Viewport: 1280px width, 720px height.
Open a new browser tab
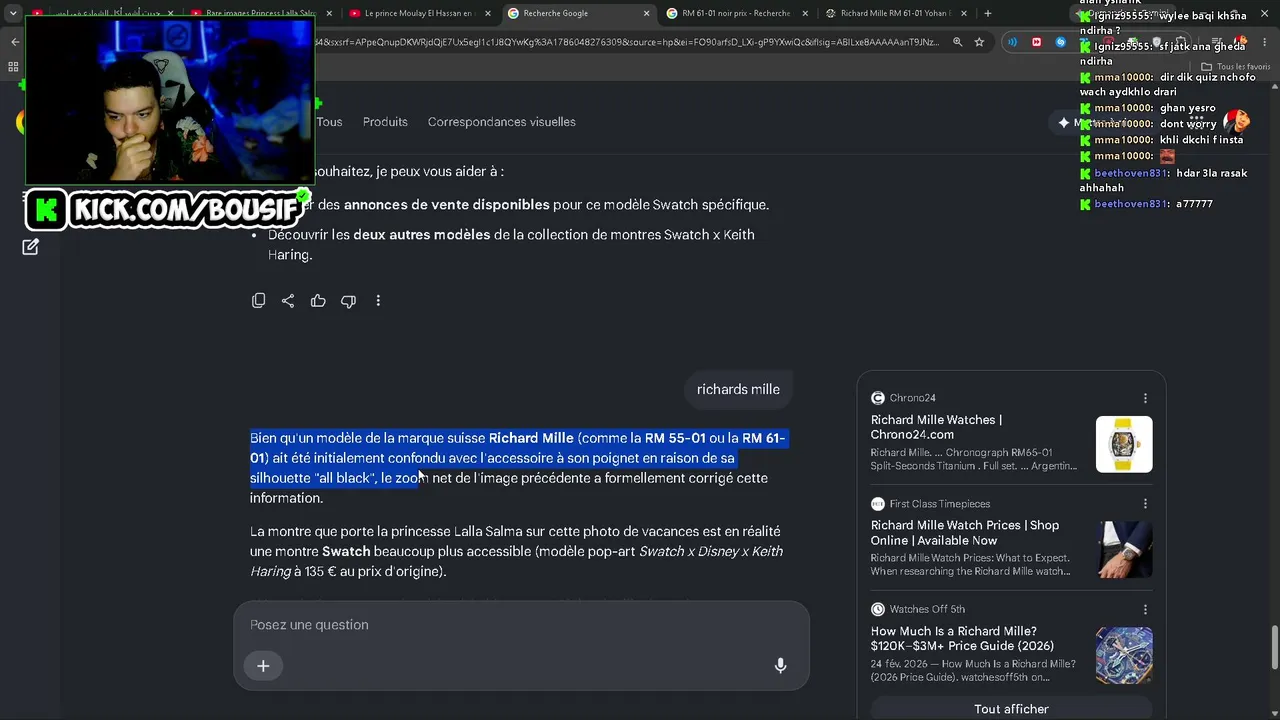click(x=988, y=13)
